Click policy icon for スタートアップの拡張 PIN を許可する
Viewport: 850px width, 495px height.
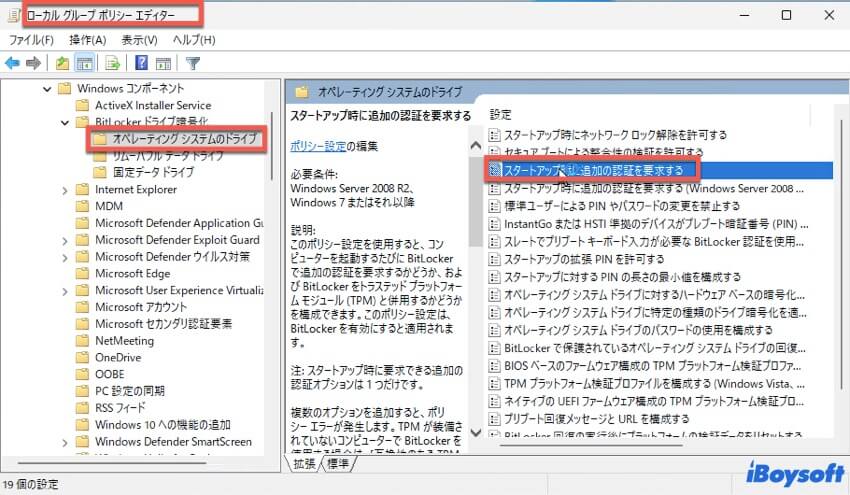pyautogui.click(x=494, y=259)
